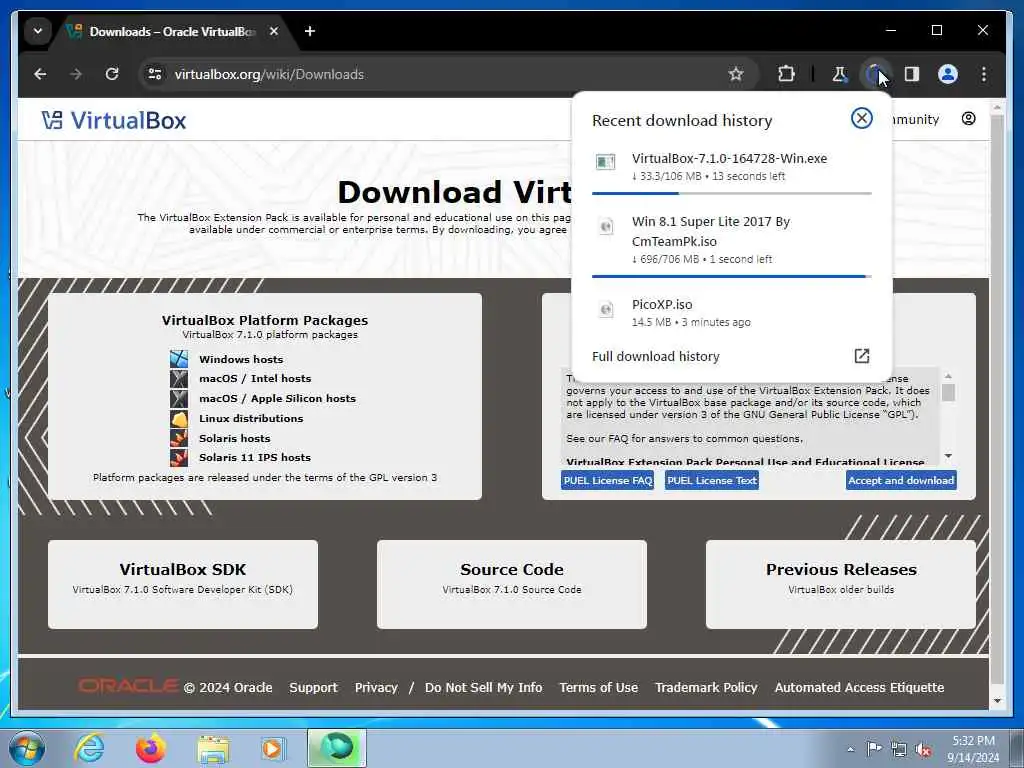Open Solaris 11 IPS hosts link
Image resolution: width=1024 pixels, height=768 pixels.
click(x=255, y=458)
